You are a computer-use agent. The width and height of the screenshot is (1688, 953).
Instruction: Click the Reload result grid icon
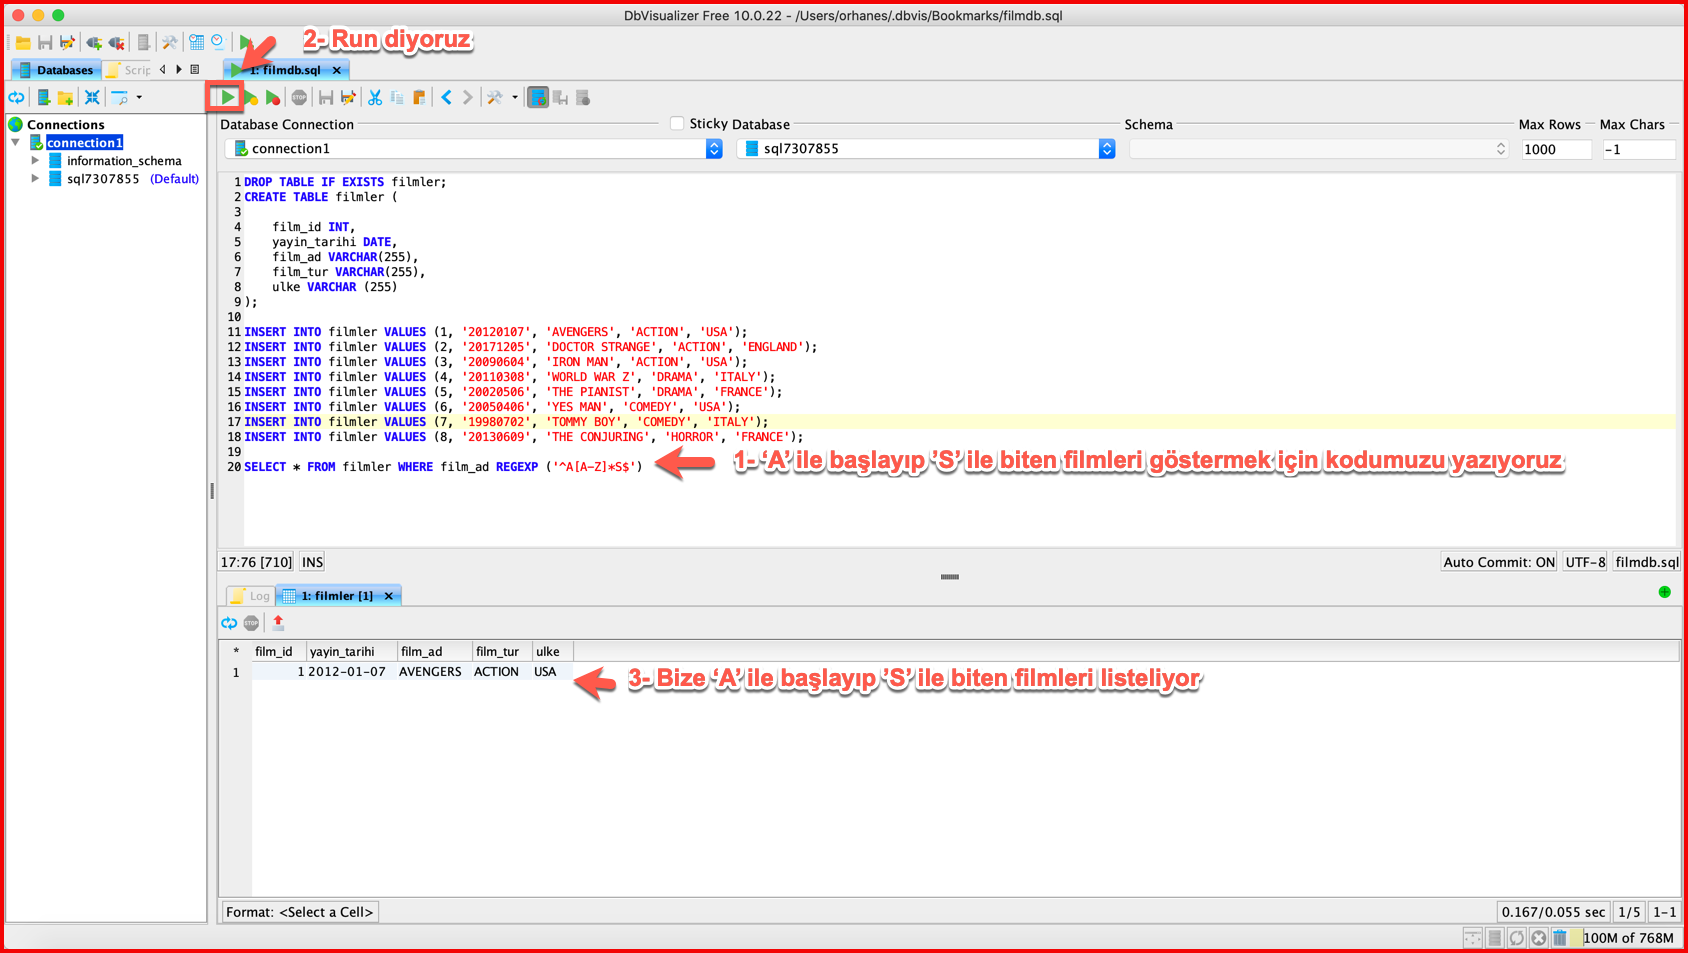pos(229,623)
